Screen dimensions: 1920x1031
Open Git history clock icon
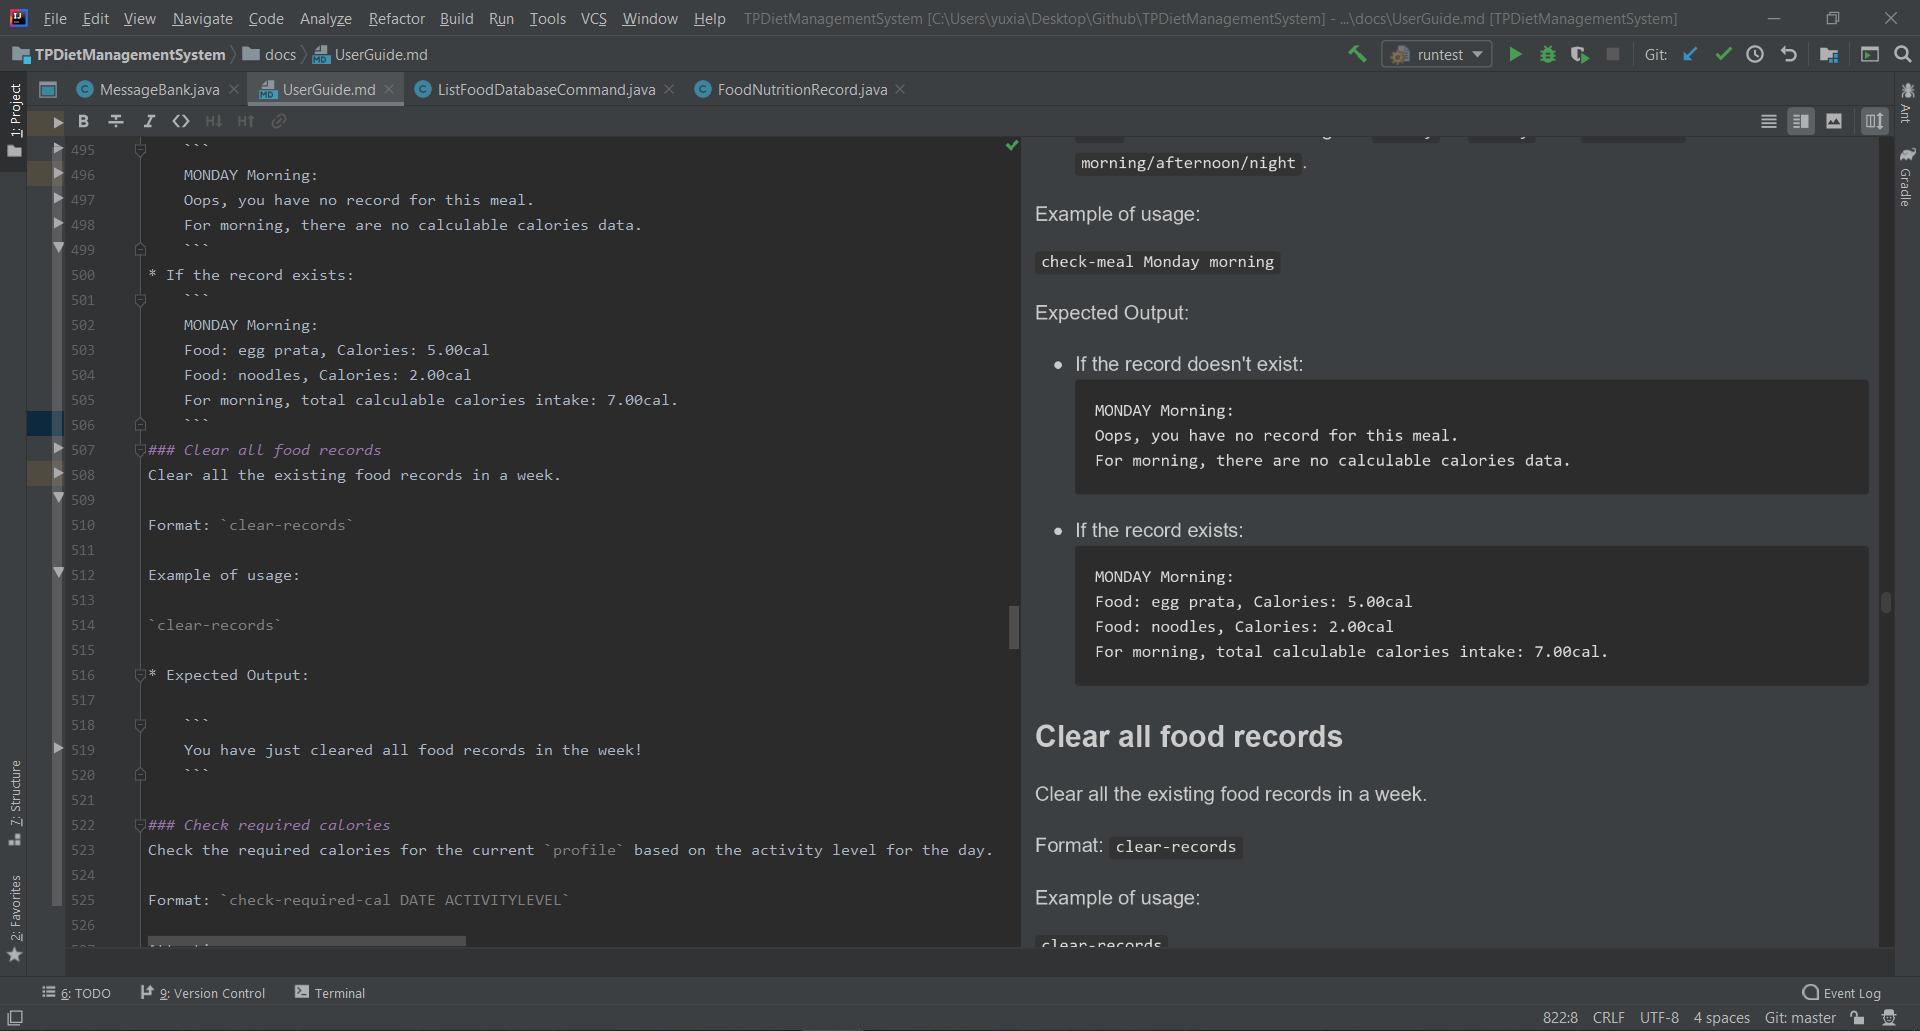[1755, 54]
